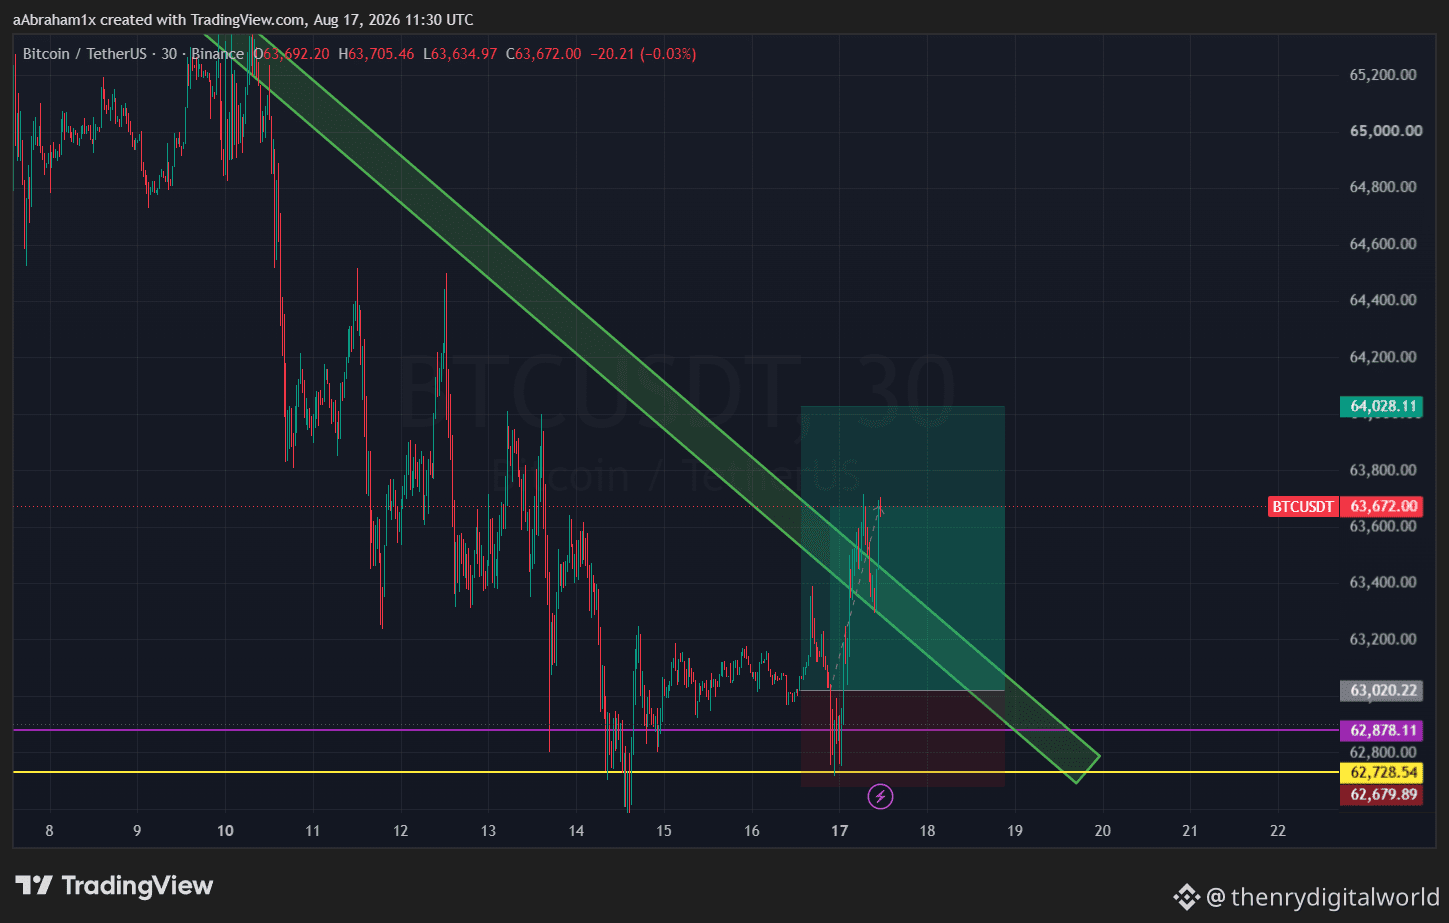The image size is (1449, 923).
Task: Click date 9 on the time axis
Action: click(137, 831)
